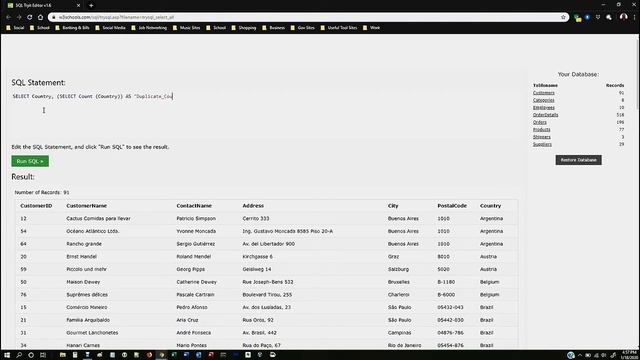The width and height of the screenshot is (640, 360).
Task: Select the Suprêmes délices customer name
Action: pos(87,295)
